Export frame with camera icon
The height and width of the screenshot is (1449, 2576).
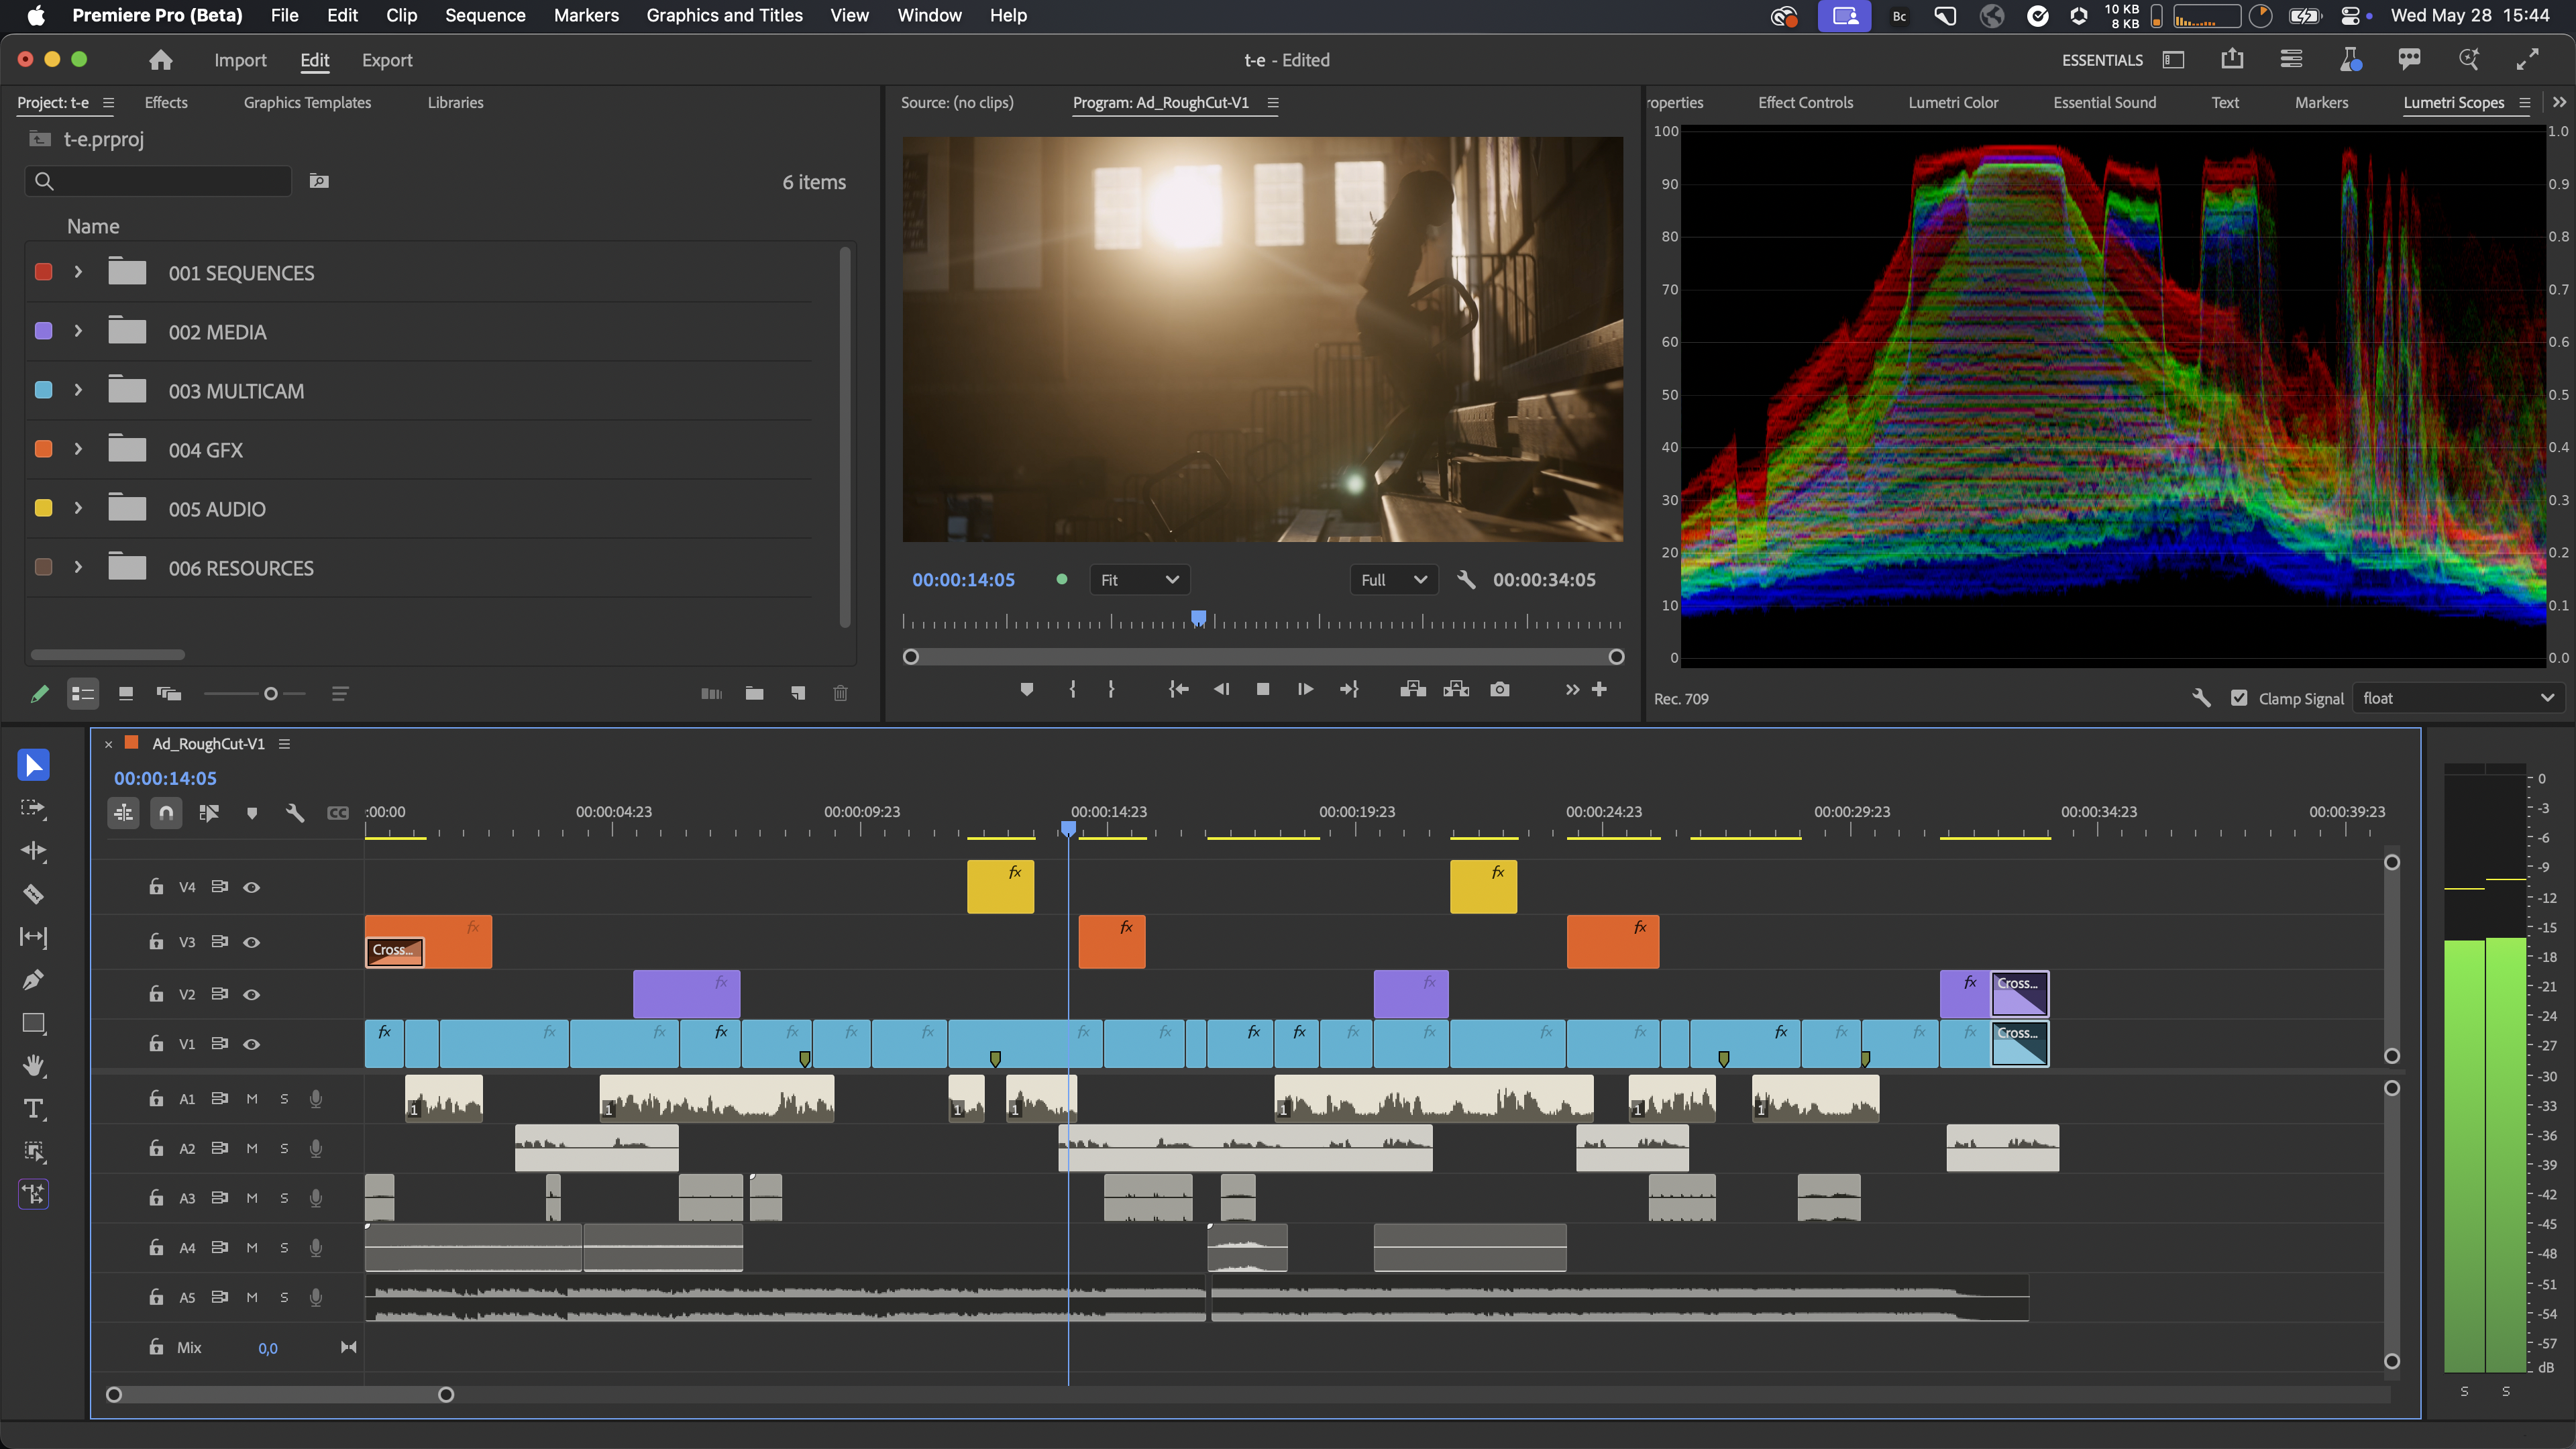pyautogui.click(x=1499, y=689)
